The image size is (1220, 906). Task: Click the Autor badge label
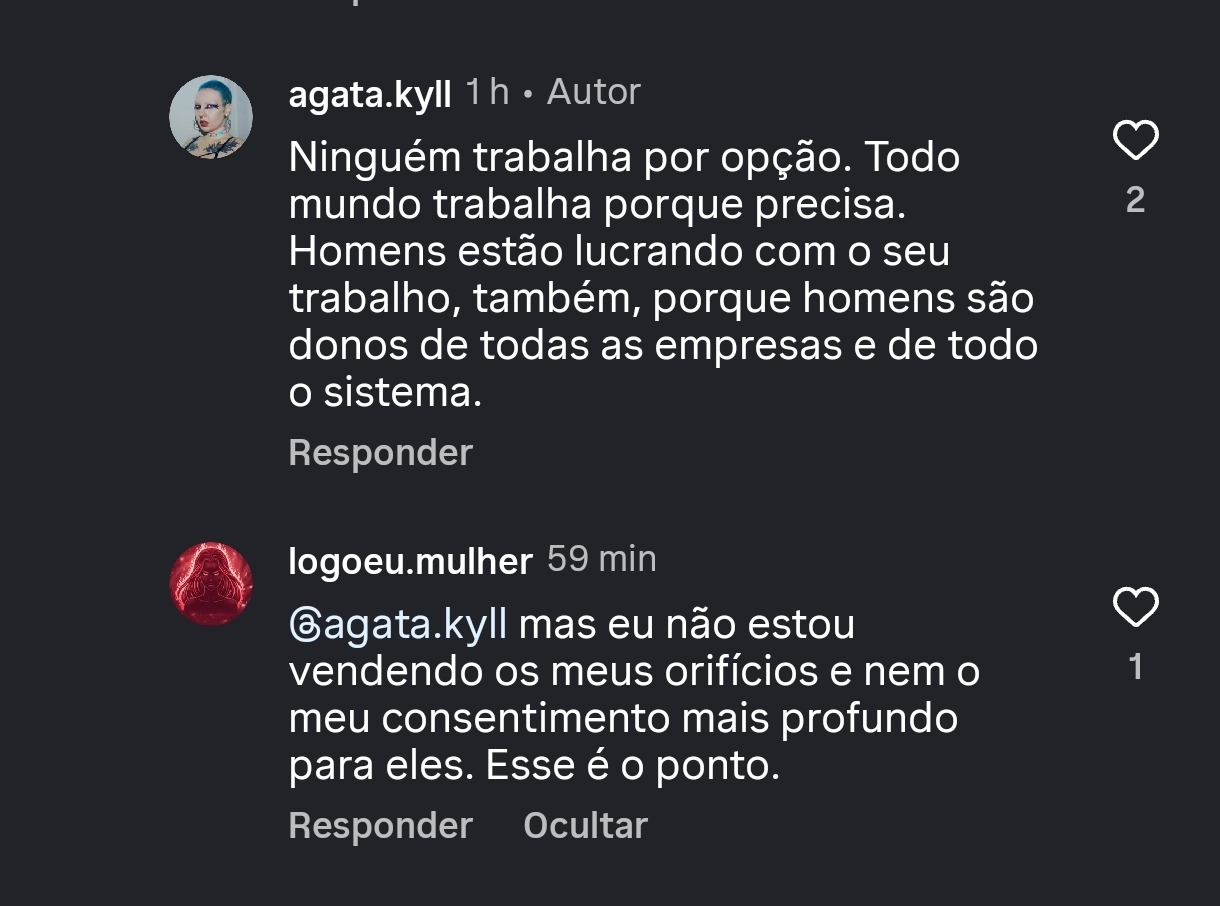click(593, 93)
